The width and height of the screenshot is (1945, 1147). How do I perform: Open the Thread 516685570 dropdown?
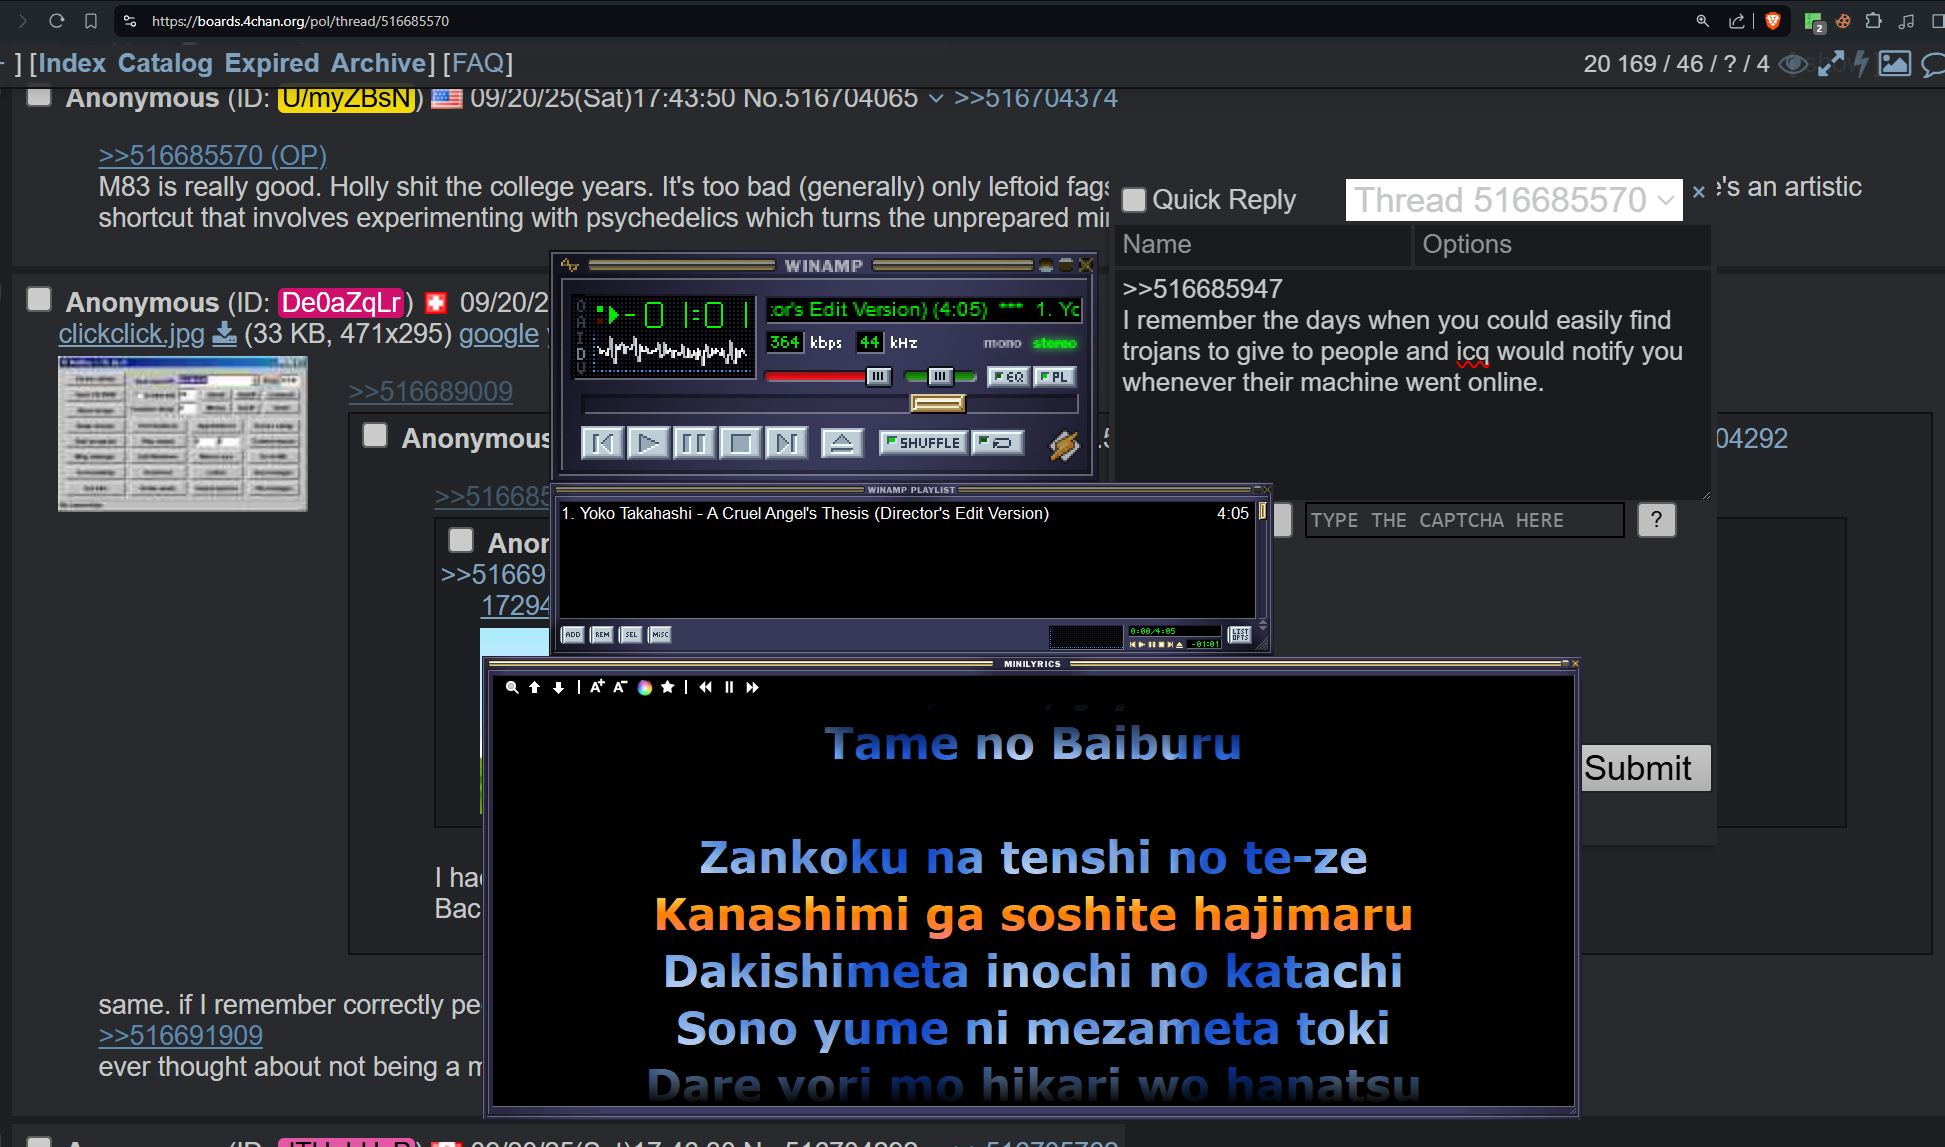point(1513,200)
